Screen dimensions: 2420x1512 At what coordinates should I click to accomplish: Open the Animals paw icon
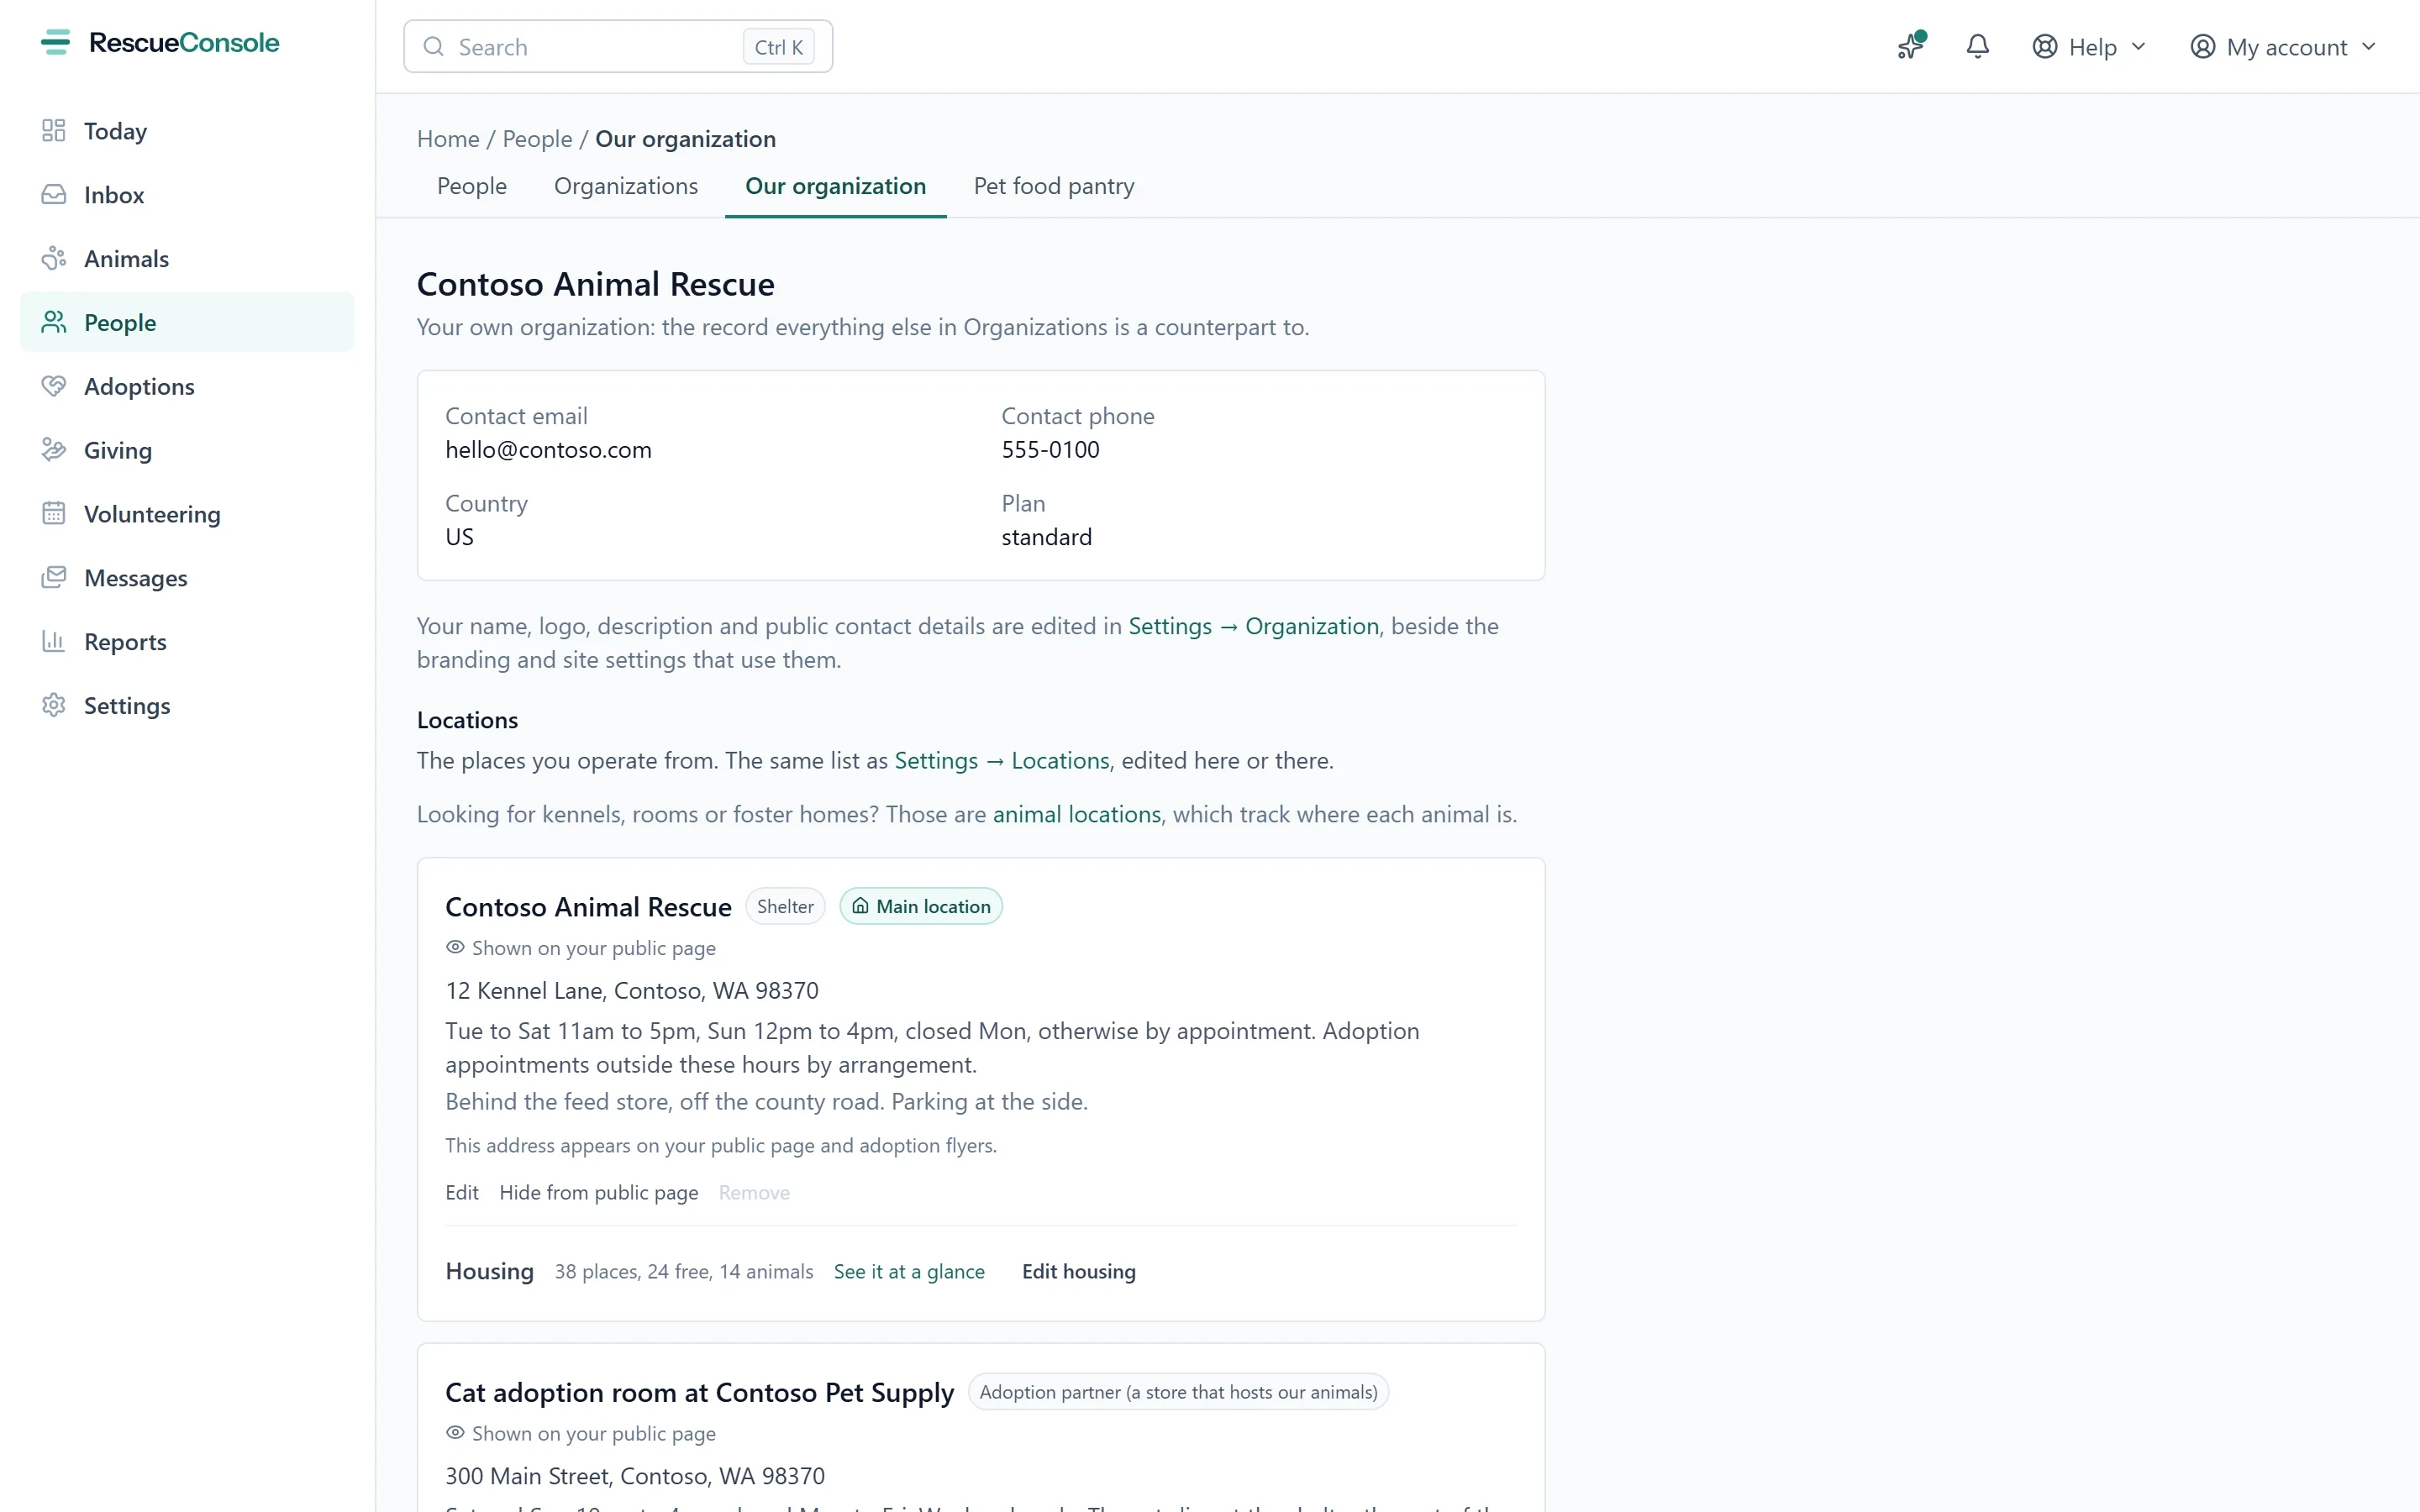pos(54,259)
